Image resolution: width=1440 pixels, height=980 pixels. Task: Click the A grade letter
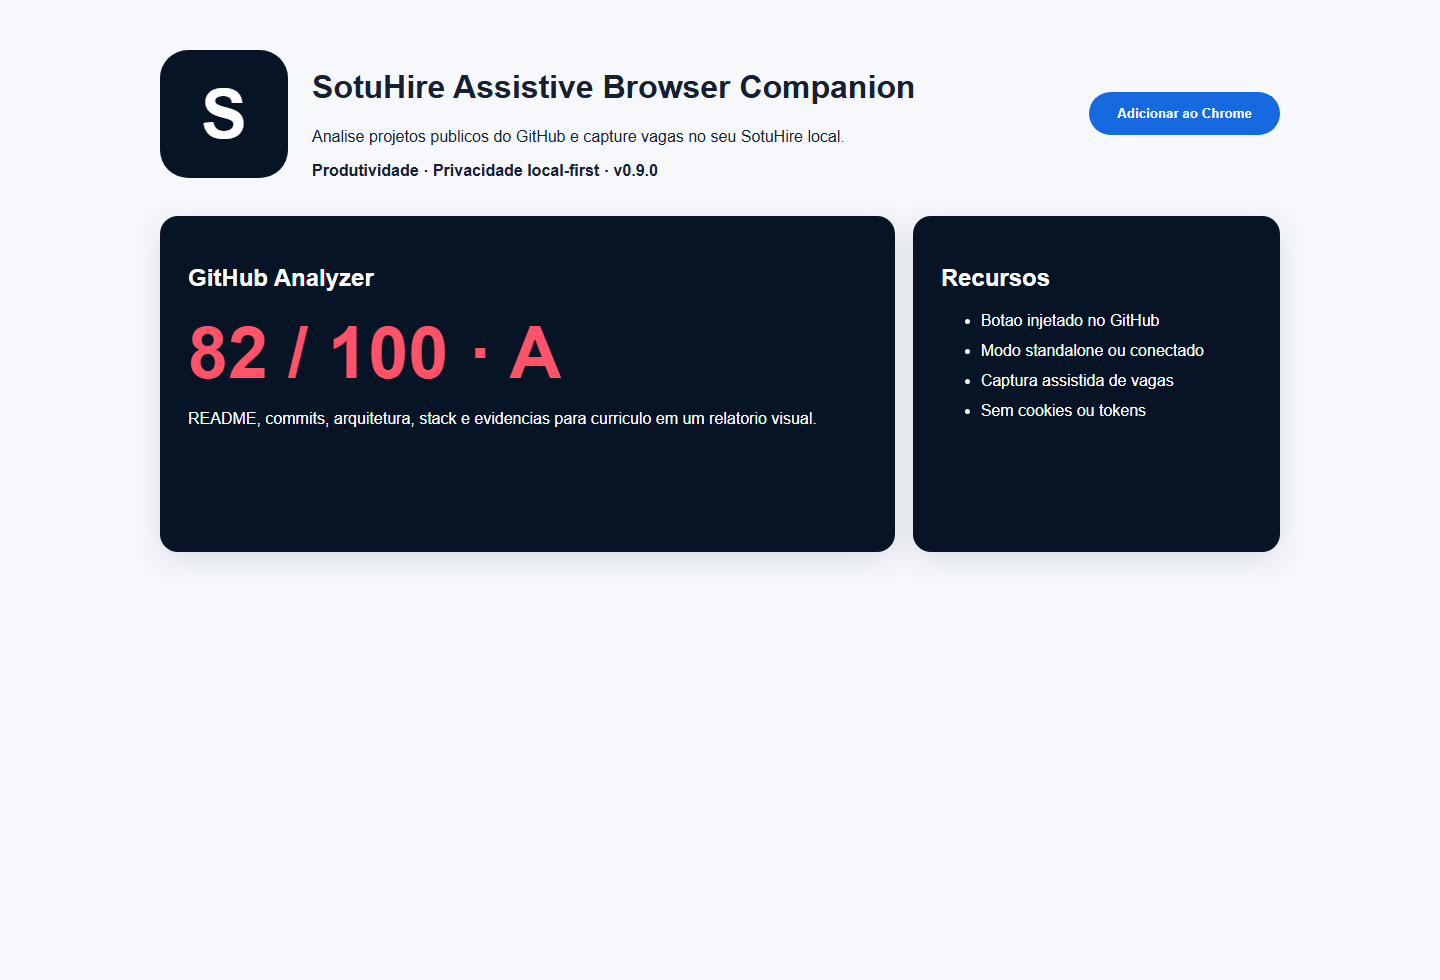tap(535, 353)
